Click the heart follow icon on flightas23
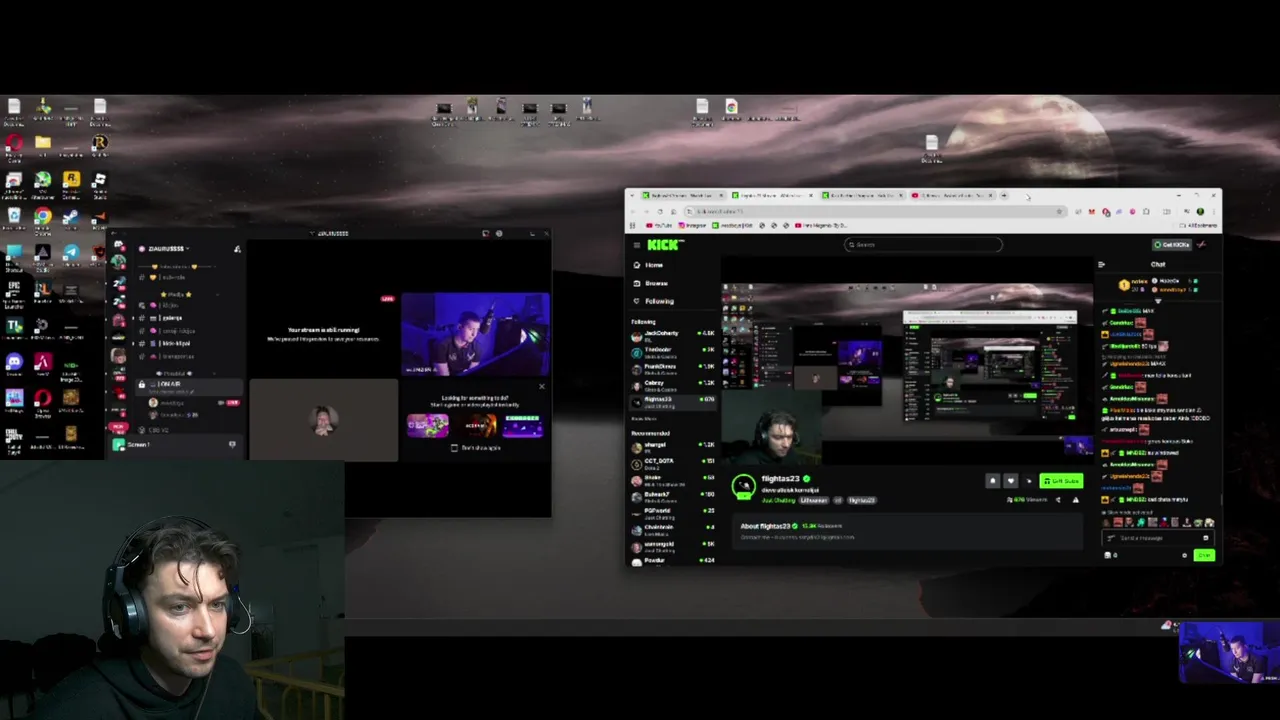Screen dimensions: 1280x720 [1011, 481]
